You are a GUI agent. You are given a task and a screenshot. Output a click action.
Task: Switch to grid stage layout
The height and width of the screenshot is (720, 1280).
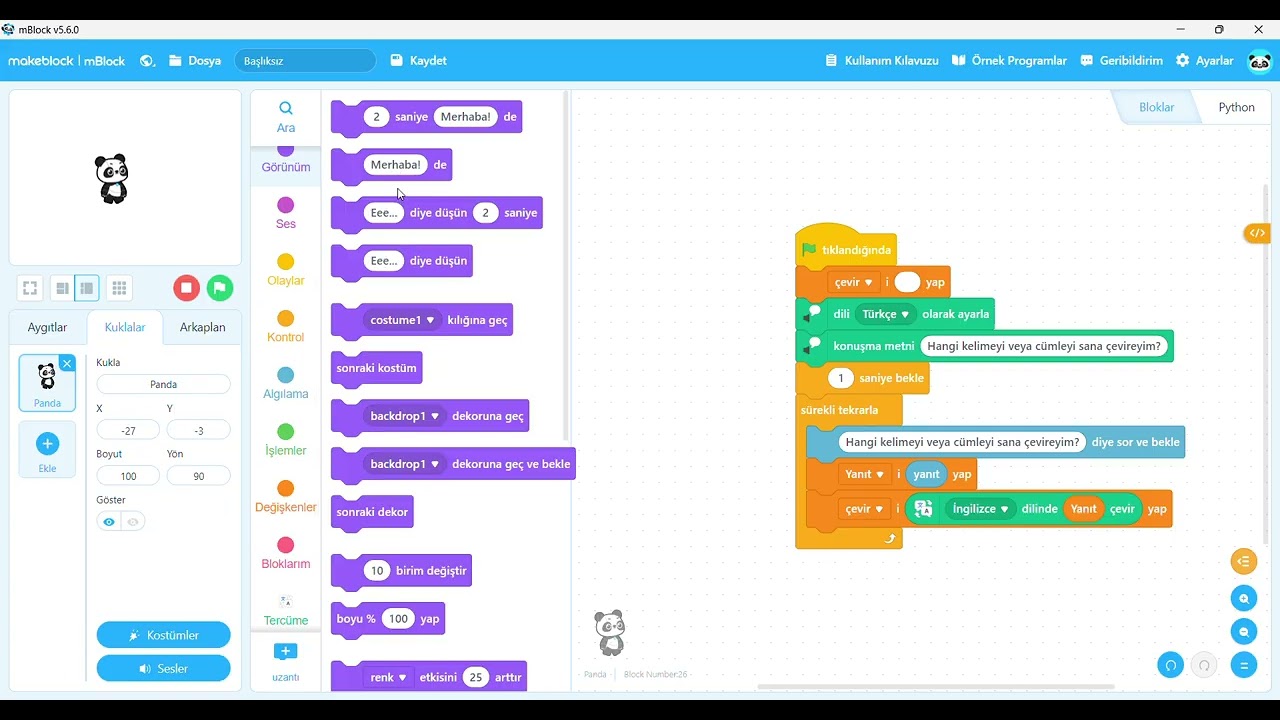click(119, 288)
